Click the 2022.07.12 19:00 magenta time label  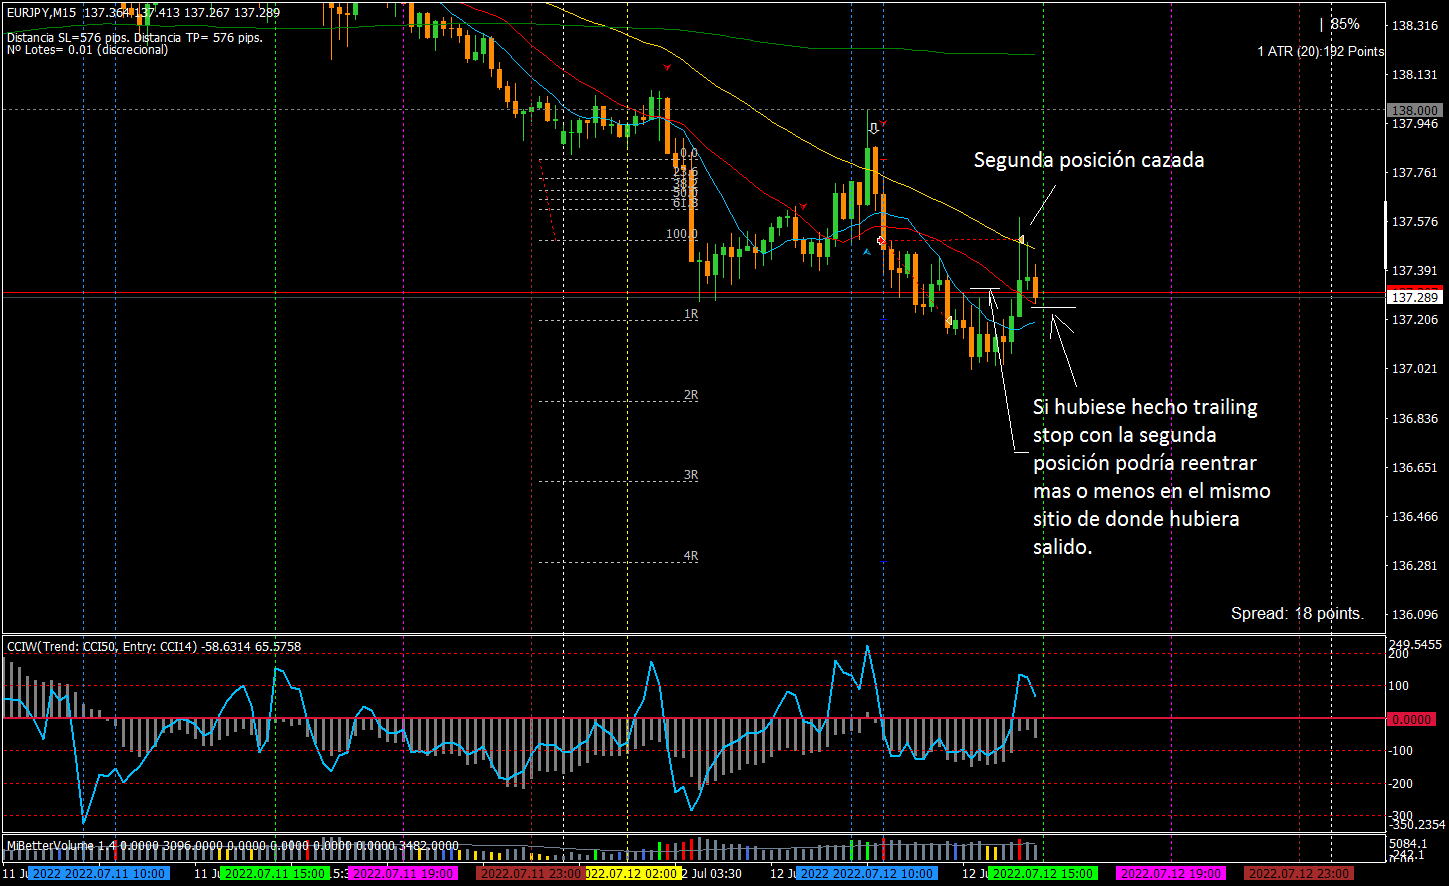(1171, 873)
